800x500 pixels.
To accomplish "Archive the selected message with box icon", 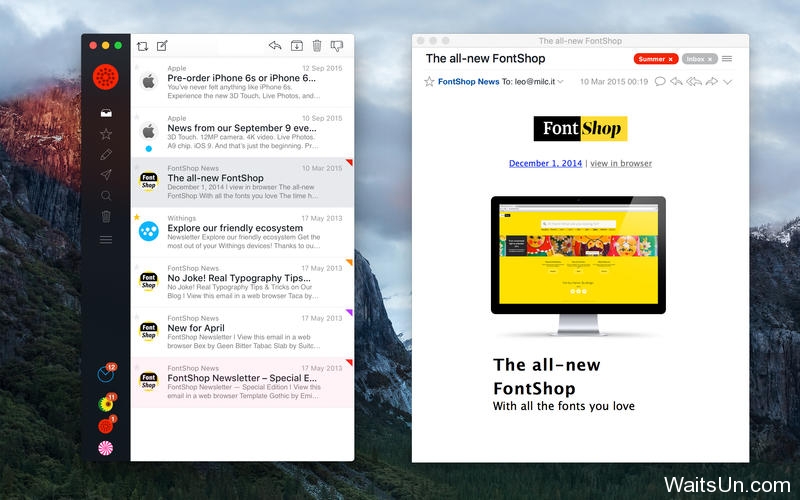I will (296, 46).
